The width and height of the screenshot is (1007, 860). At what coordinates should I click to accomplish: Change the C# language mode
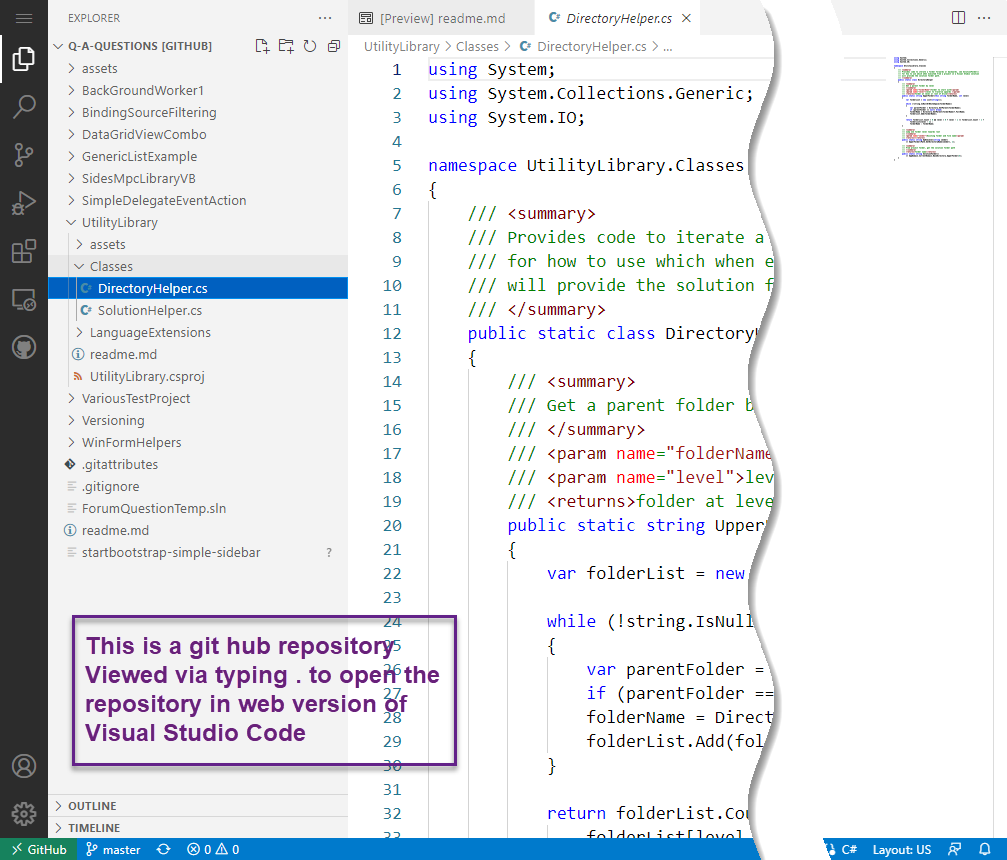849,849
